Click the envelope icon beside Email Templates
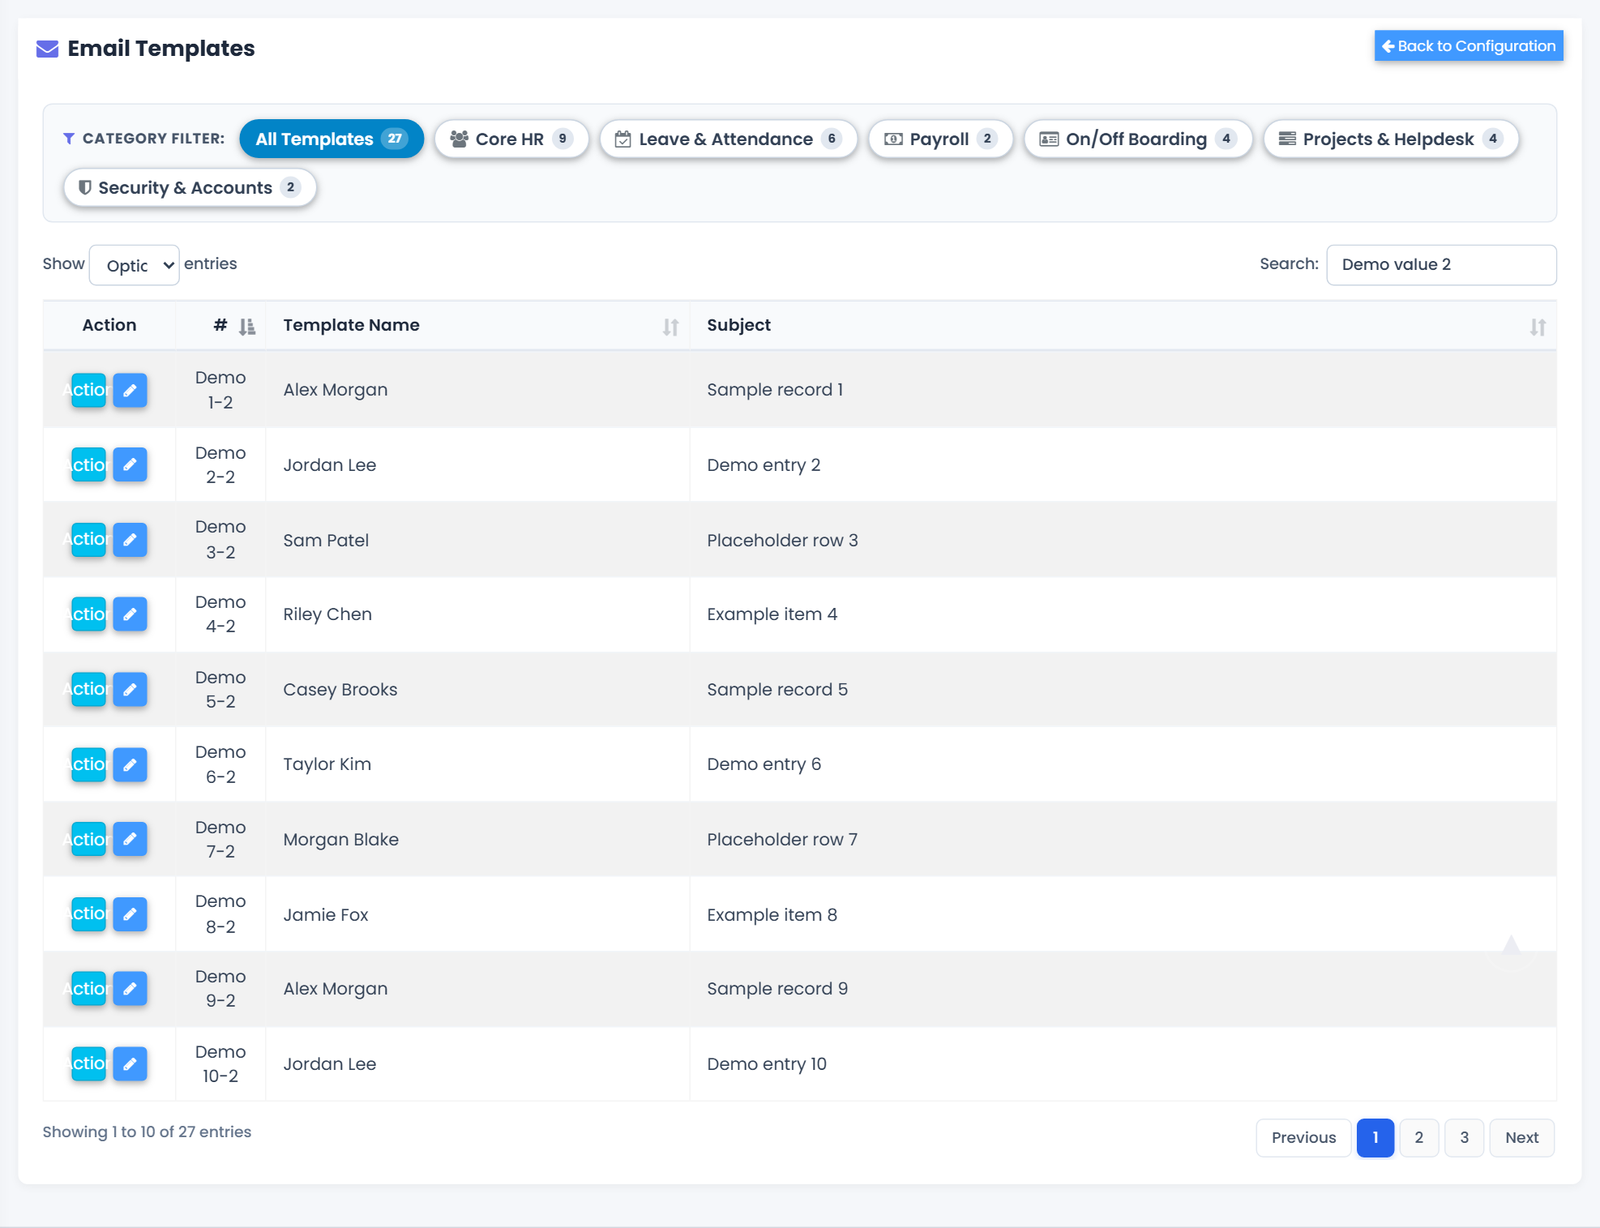This screenshot has height=1228, width=1600. (x=47, y=49)
